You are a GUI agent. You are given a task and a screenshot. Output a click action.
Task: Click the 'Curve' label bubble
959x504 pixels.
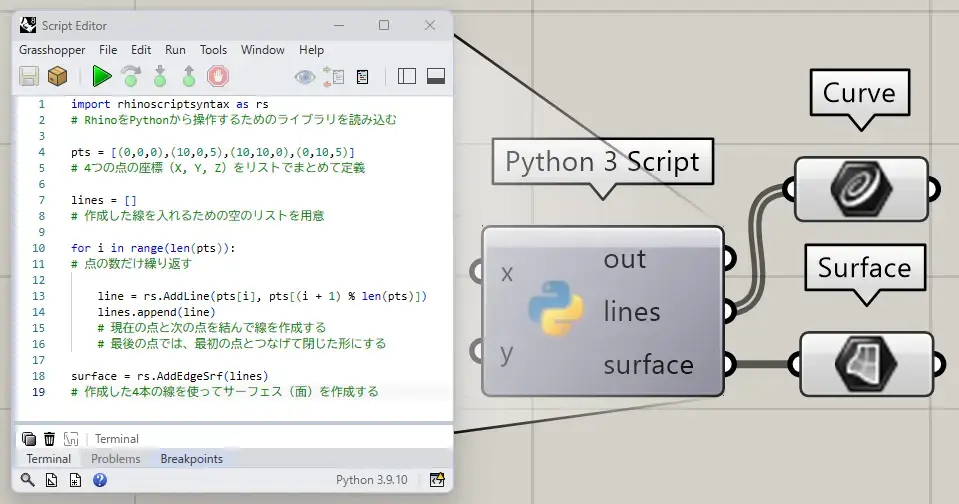click(859, 93)
